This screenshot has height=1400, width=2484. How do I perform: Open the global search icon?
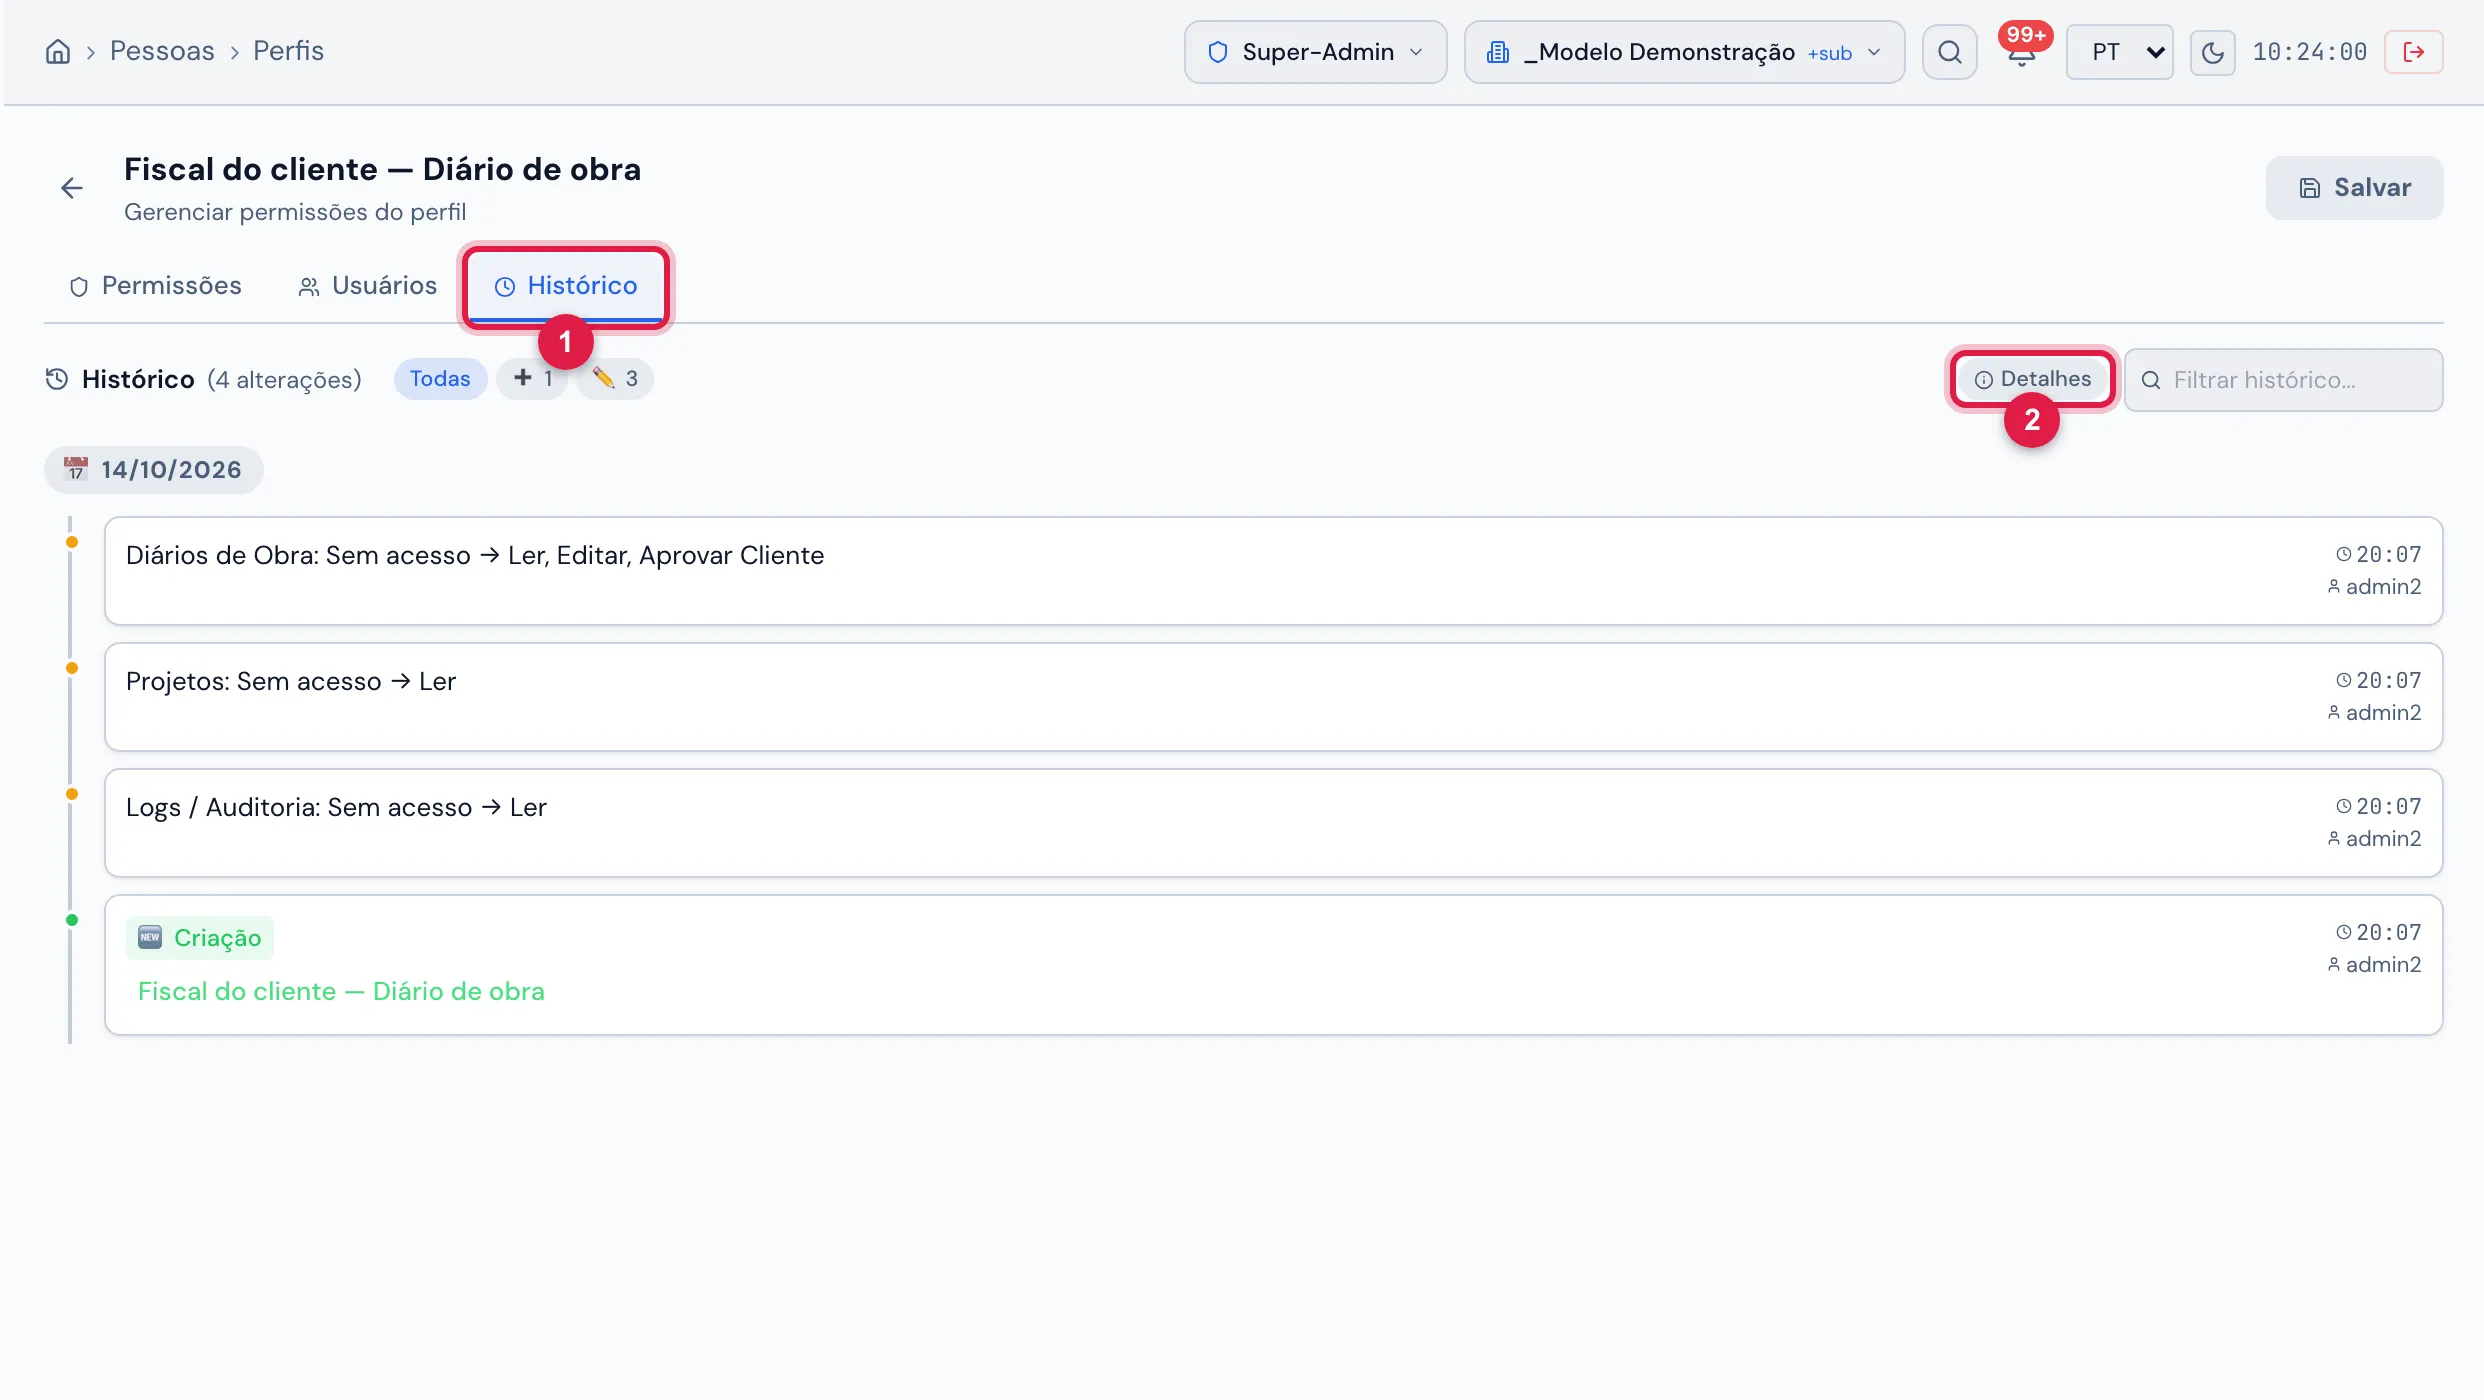pyautogui.click(x=1949, y=52)
